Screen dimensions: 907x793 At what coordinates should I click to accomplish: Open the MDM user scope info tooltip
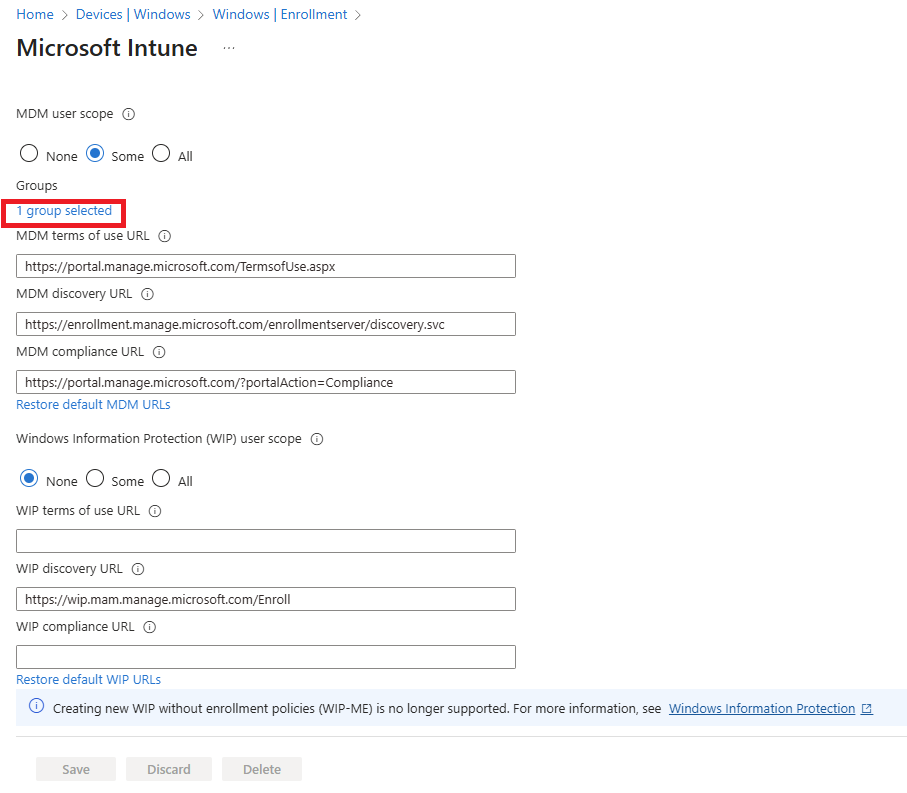128,114
